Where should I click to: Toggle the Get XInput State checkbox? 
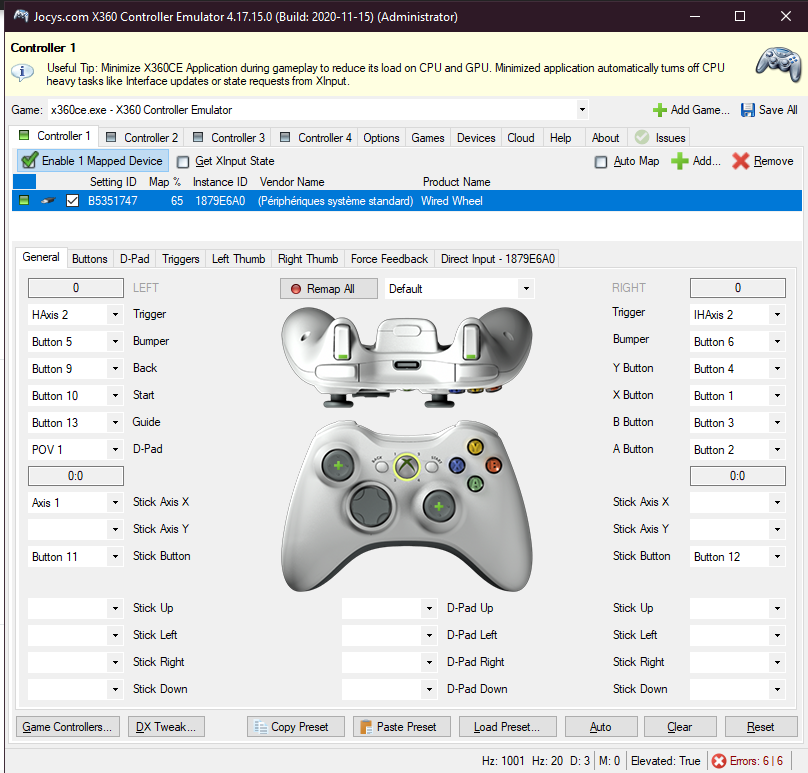(x=183, y=162)
